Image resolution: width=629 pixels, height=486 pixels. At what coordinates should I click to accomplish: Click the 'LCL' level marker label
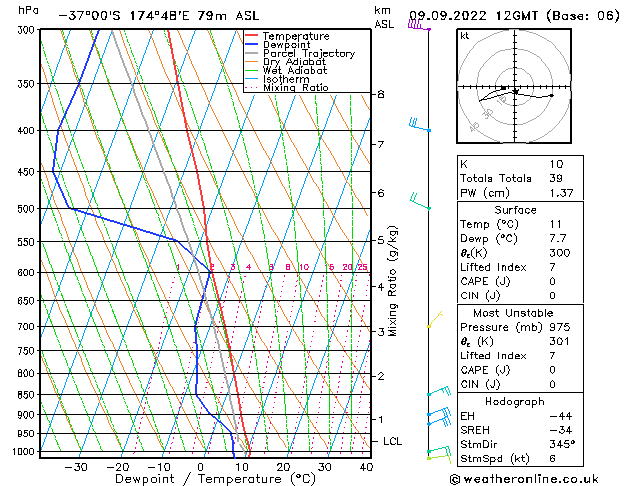pos(392,441)
